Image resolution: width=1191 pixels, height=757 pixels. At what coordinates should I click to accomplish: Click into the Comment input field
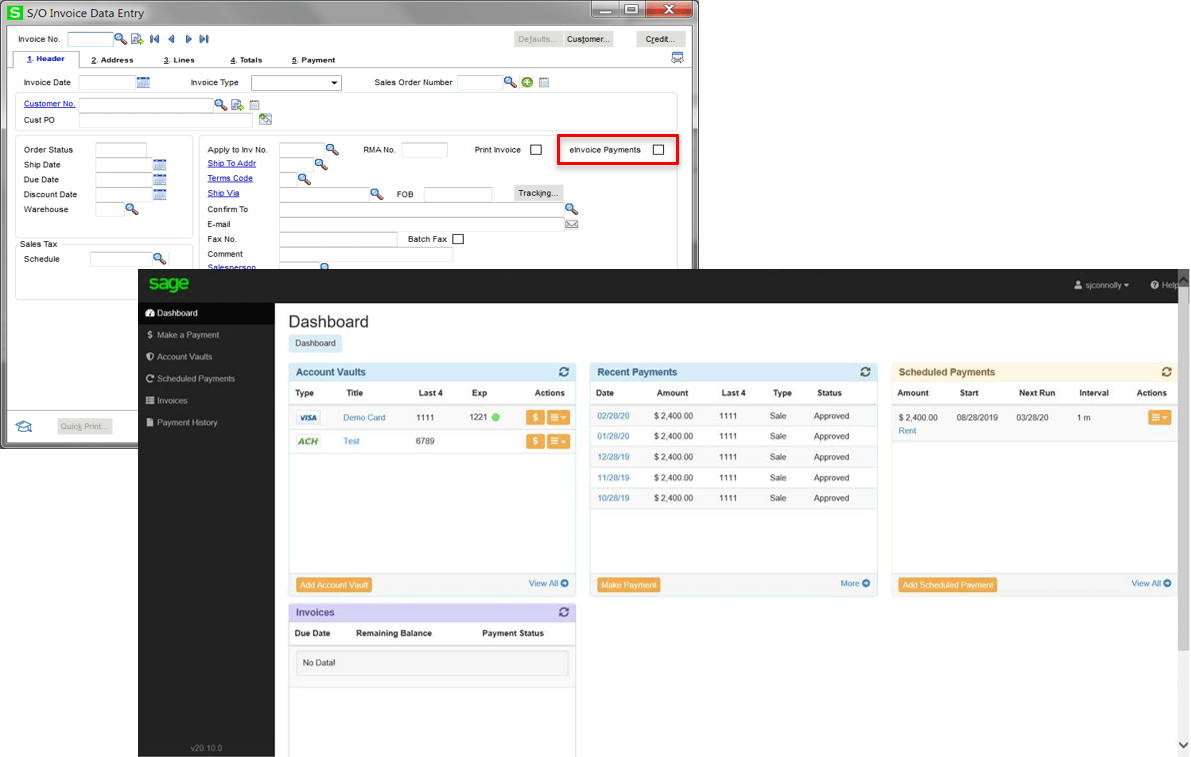[366, 254]
